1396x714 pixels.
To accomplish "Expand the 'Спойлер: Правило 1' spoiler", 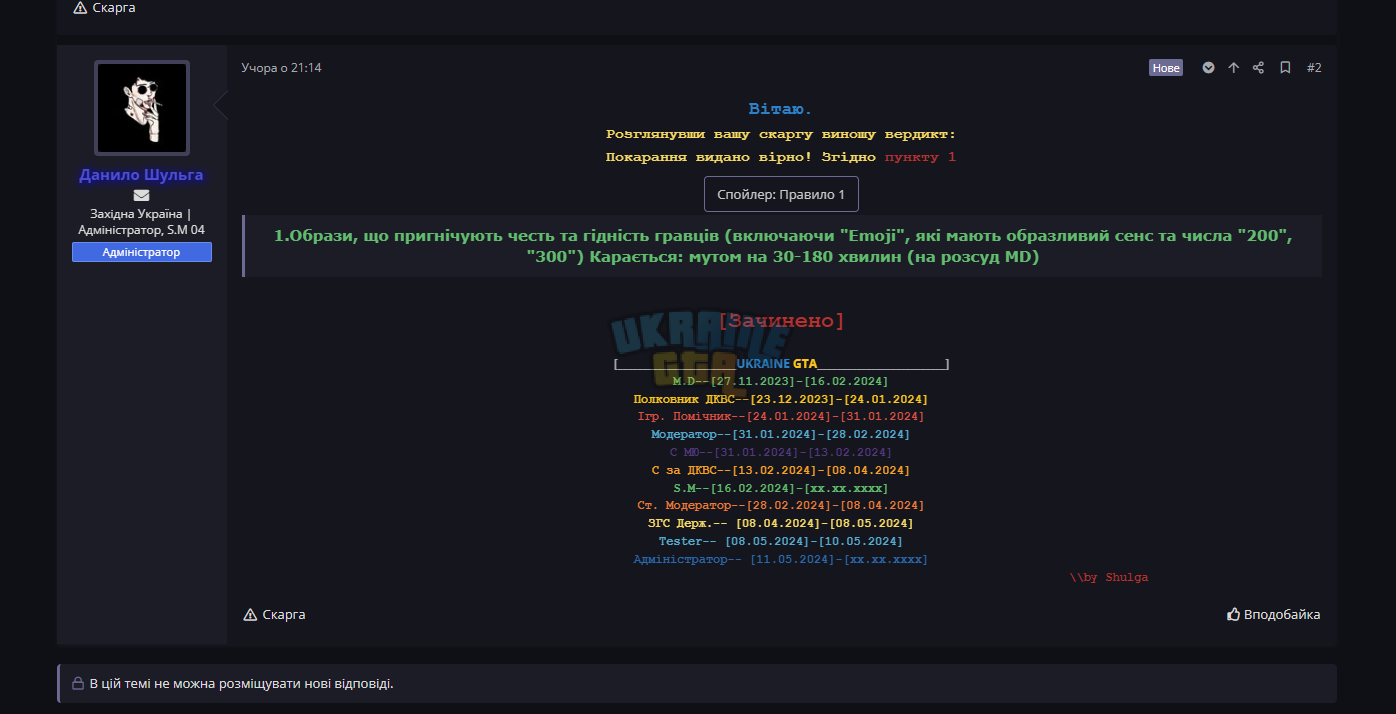I will 781,194.
